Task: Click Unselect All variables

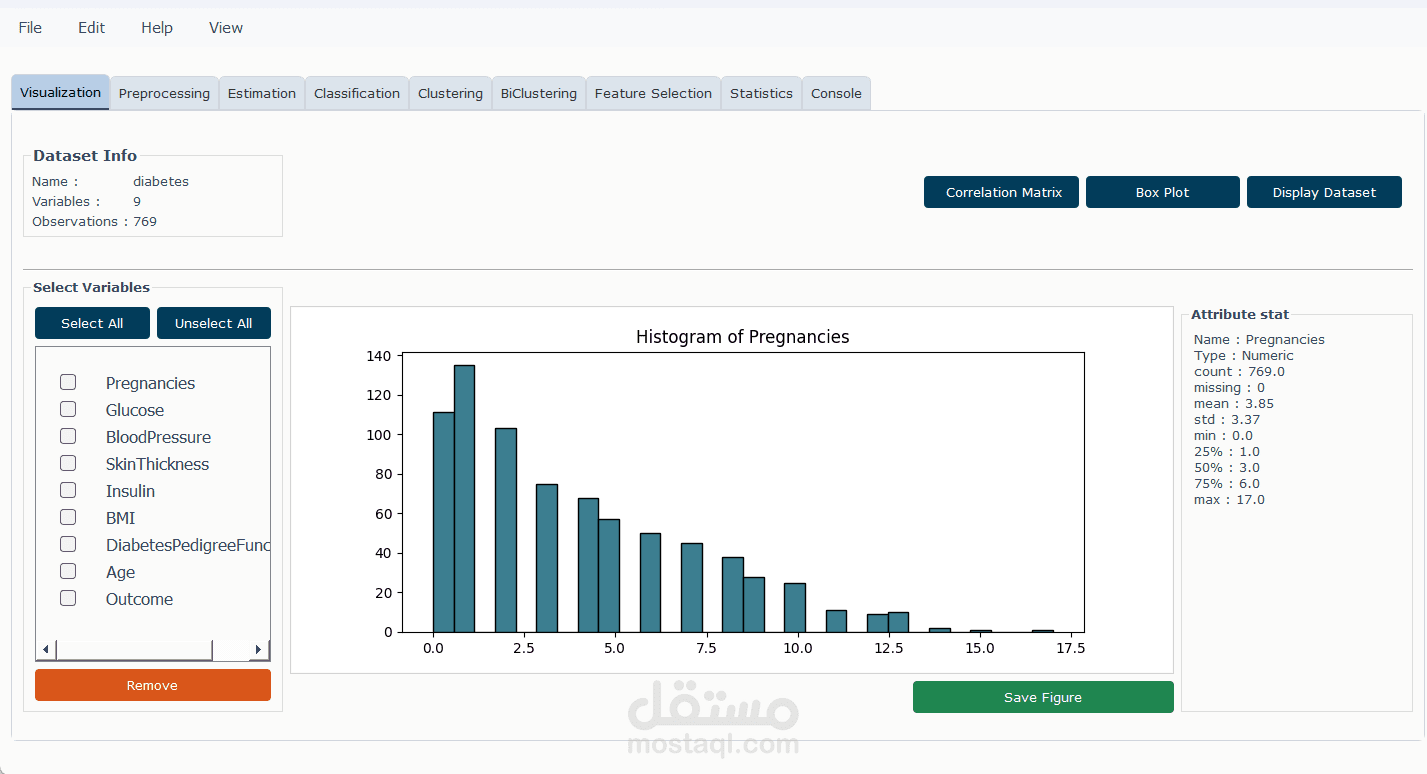Action: (214, 323)
